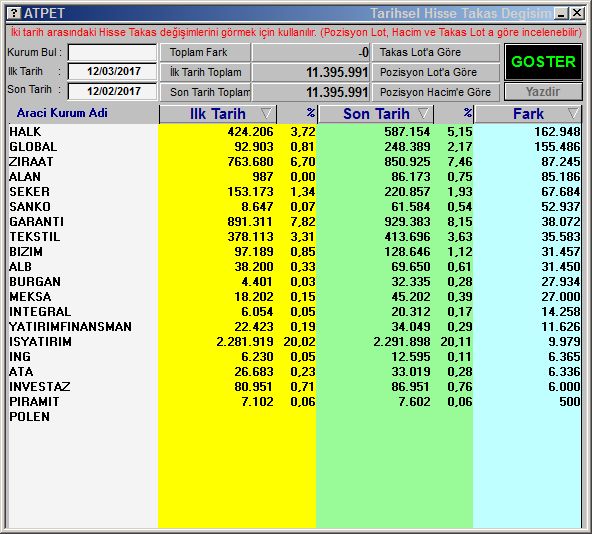Screen dimensions: 592x534
Task: Click Fark value 500
Action: [x=570, y=402]
